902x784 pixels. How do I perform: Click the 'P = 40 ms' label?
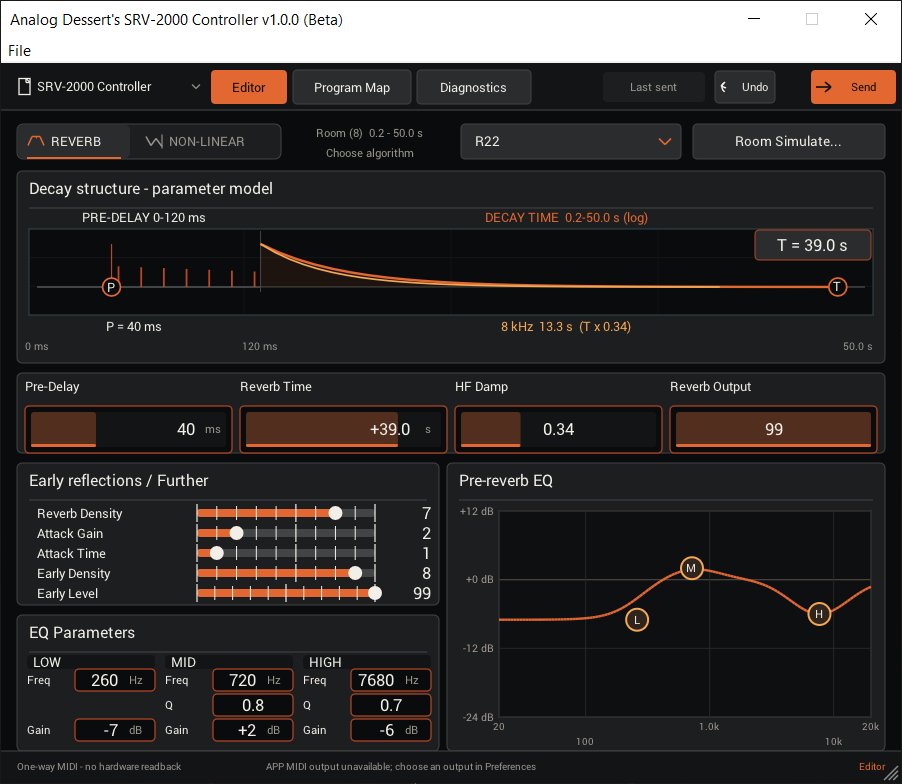pos(133,327)
